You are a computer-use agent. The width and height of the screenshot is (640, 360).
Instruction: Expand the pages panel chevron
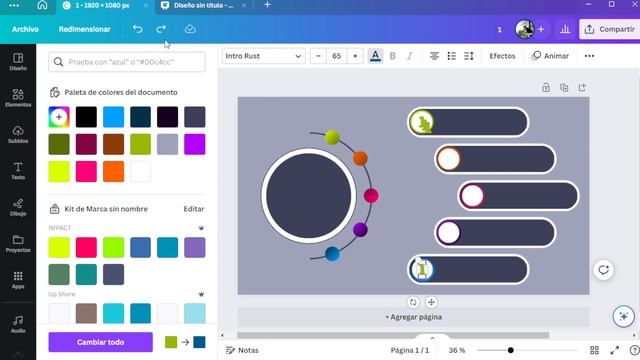pos(432,338)
